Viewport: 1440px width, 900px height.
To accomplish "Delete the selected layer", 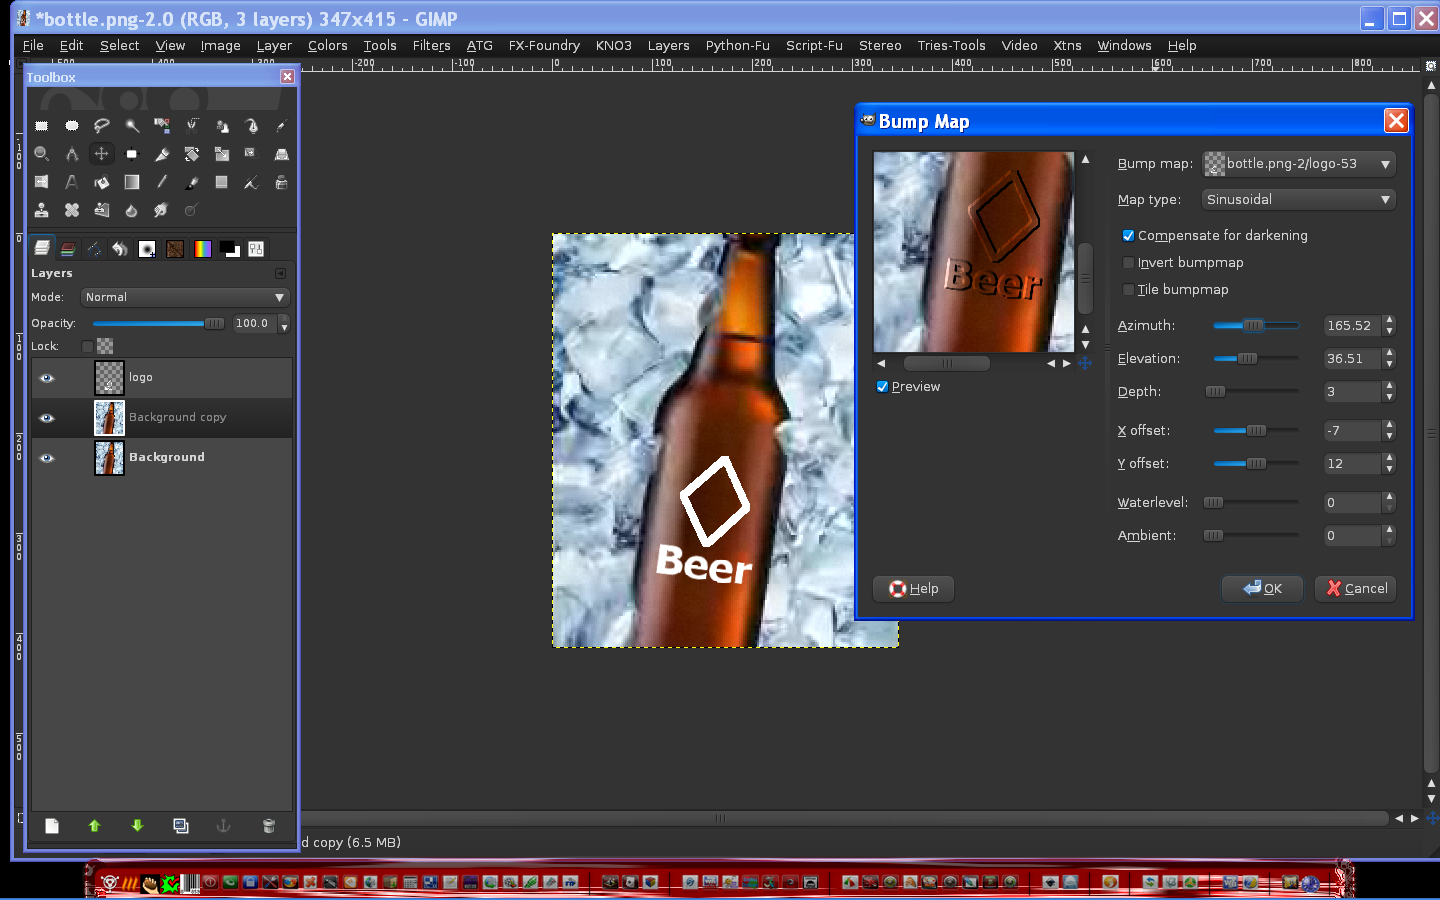I will point(268,826).
